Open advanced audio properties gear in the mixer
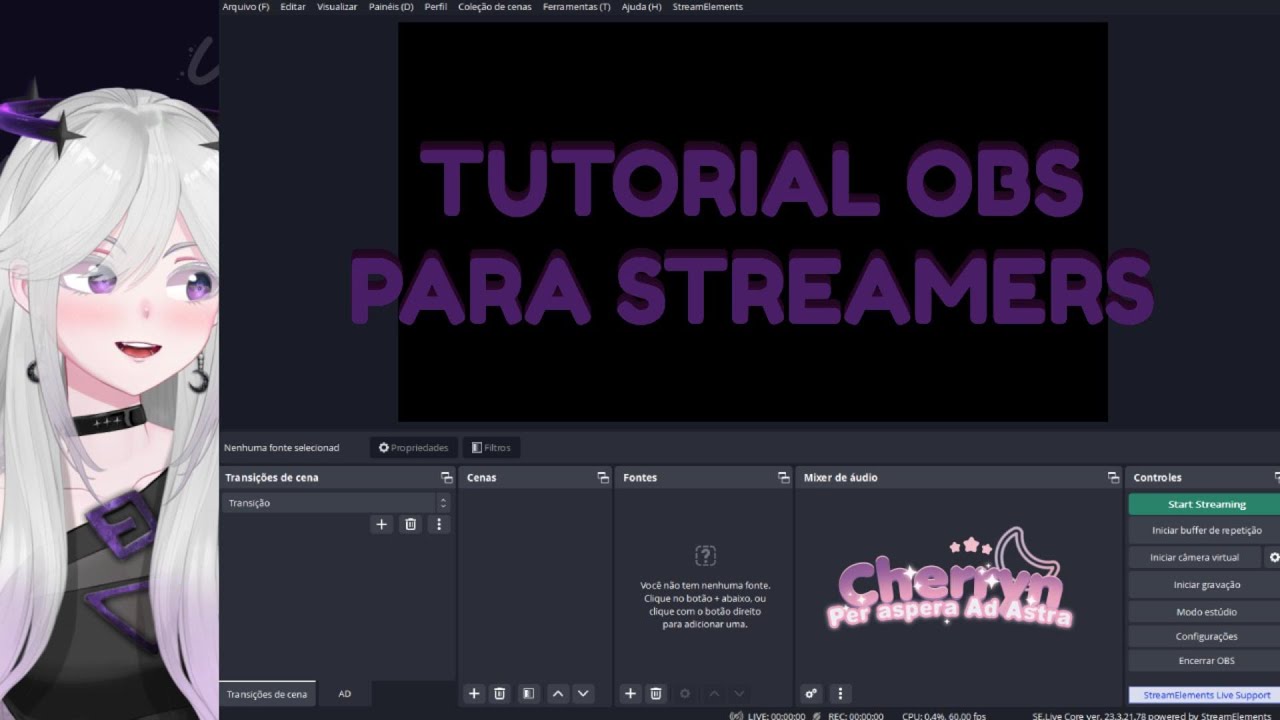This screenshot has height=720, width=1280. pyautogui.click(x=811, y=693)
